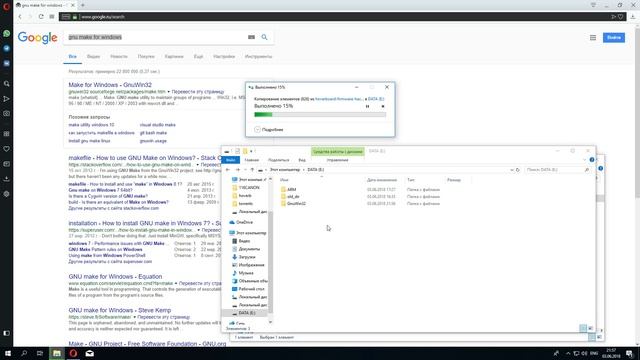
Task: Open the Инструменты menu in Google
Action: (x=258, y=56)
